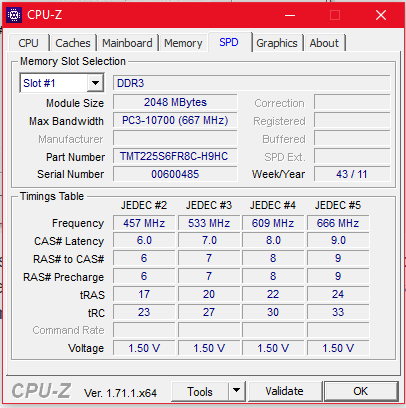Click the Ver. 1.71.1.x64 version text

click(x=120, y=393)
